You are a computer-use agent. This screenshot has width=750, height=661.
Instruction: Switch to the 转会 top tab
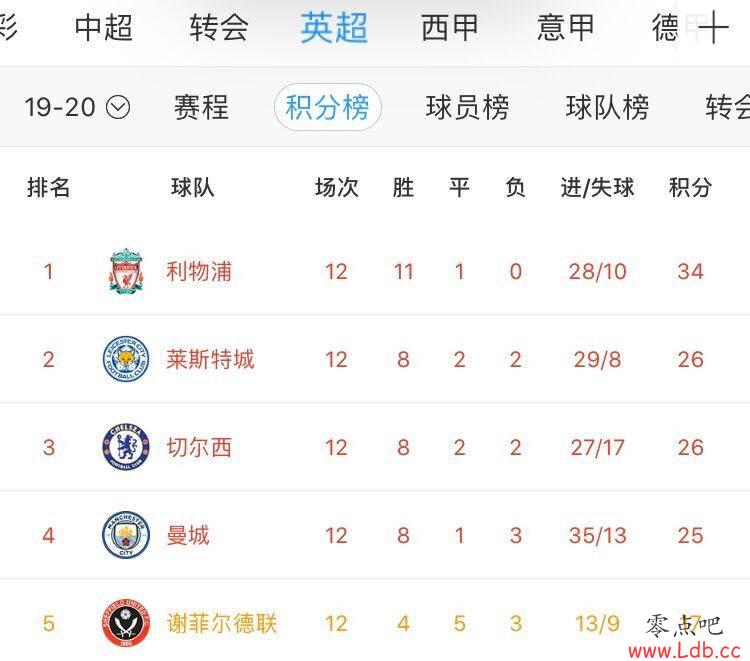(x=219, y=27)
